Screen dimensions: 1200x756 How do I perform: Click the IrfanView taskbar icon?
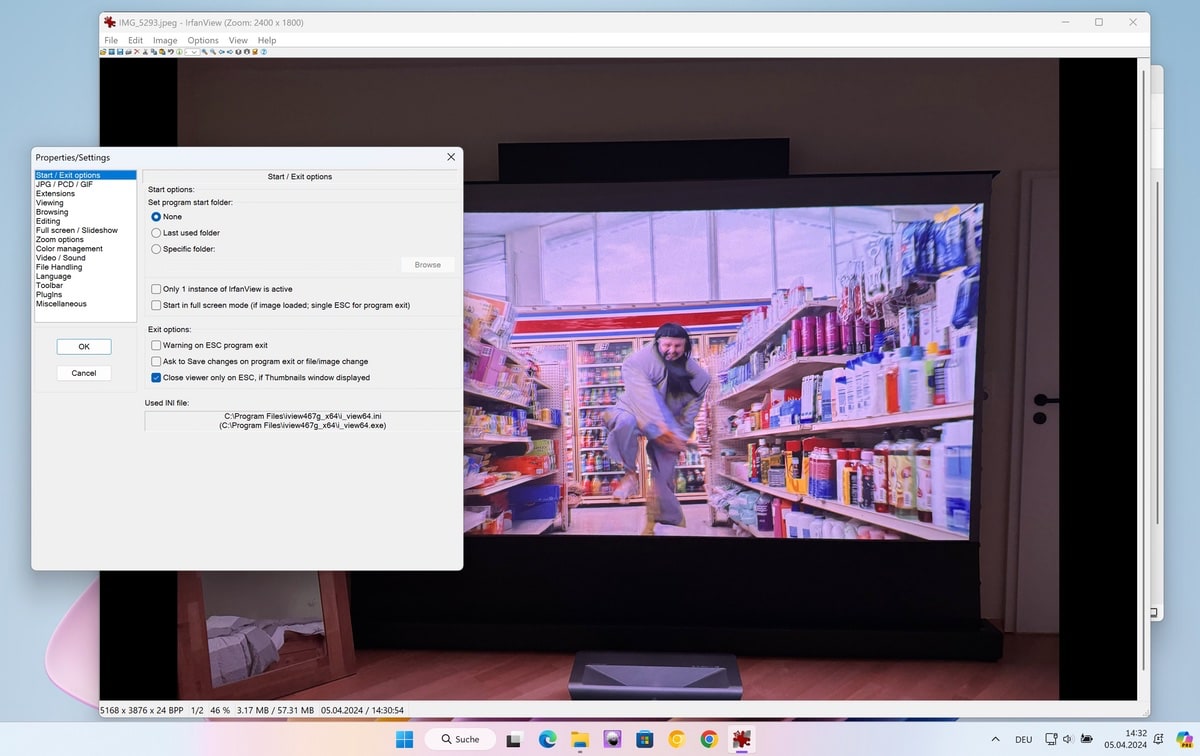point(741,739)
